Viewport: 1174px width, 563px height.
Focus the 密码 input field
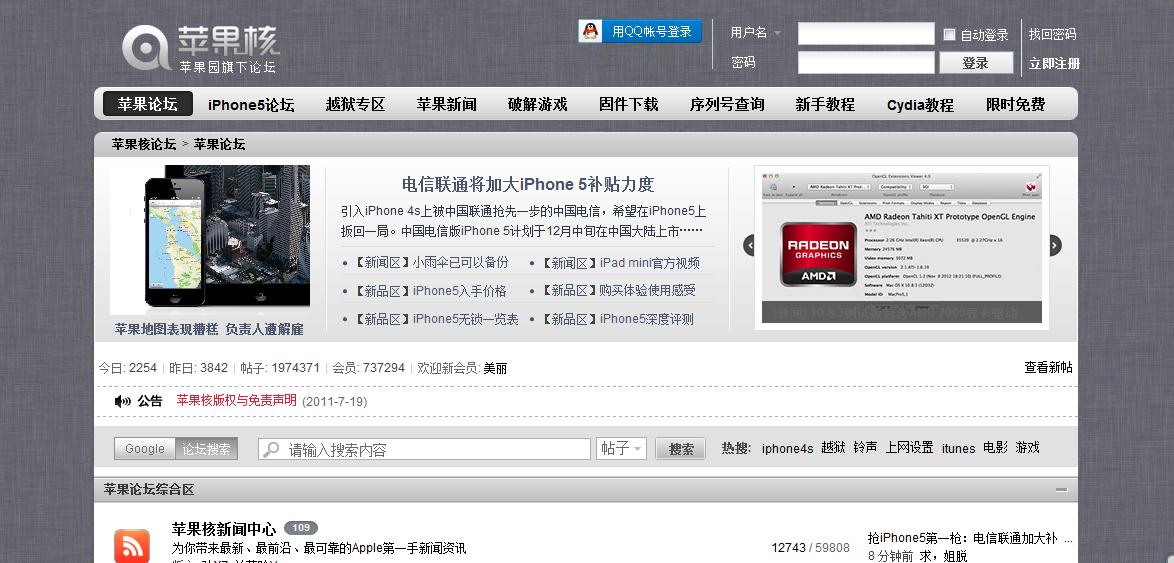point(866,63)
